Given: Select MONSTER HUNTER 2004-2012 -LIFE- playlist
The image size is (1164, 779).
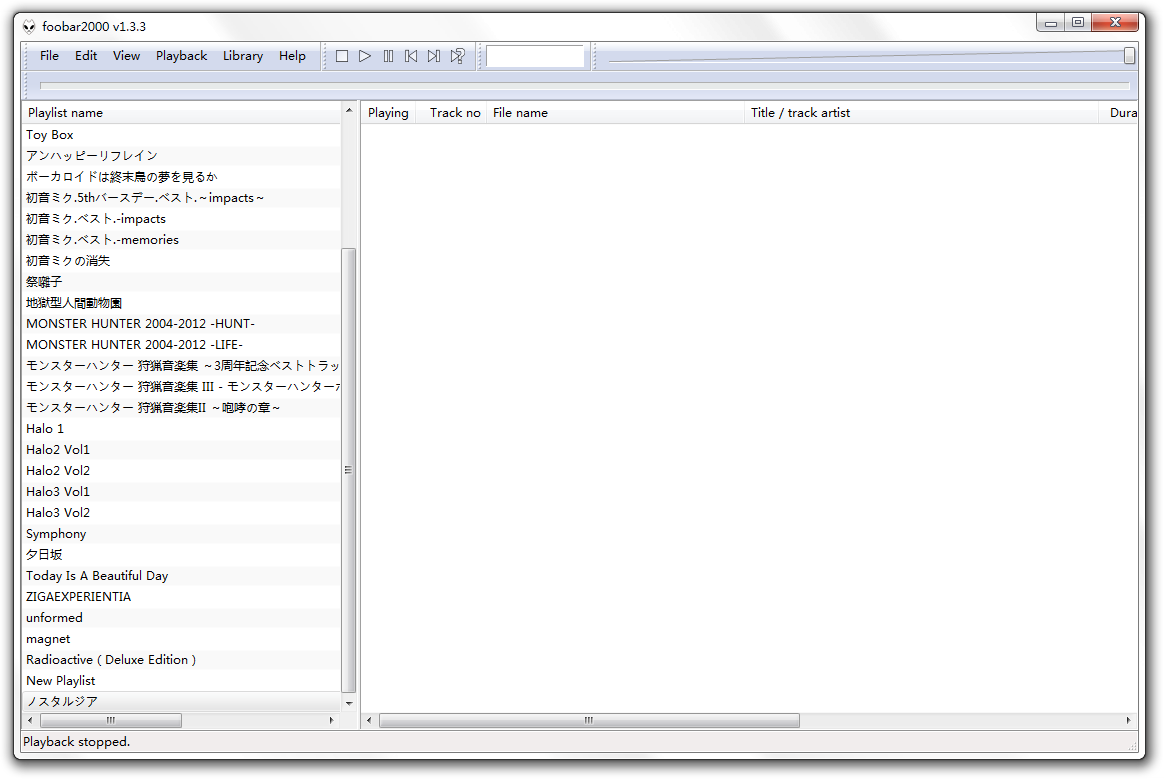Looking at the screenshot, I should (182, 345).
